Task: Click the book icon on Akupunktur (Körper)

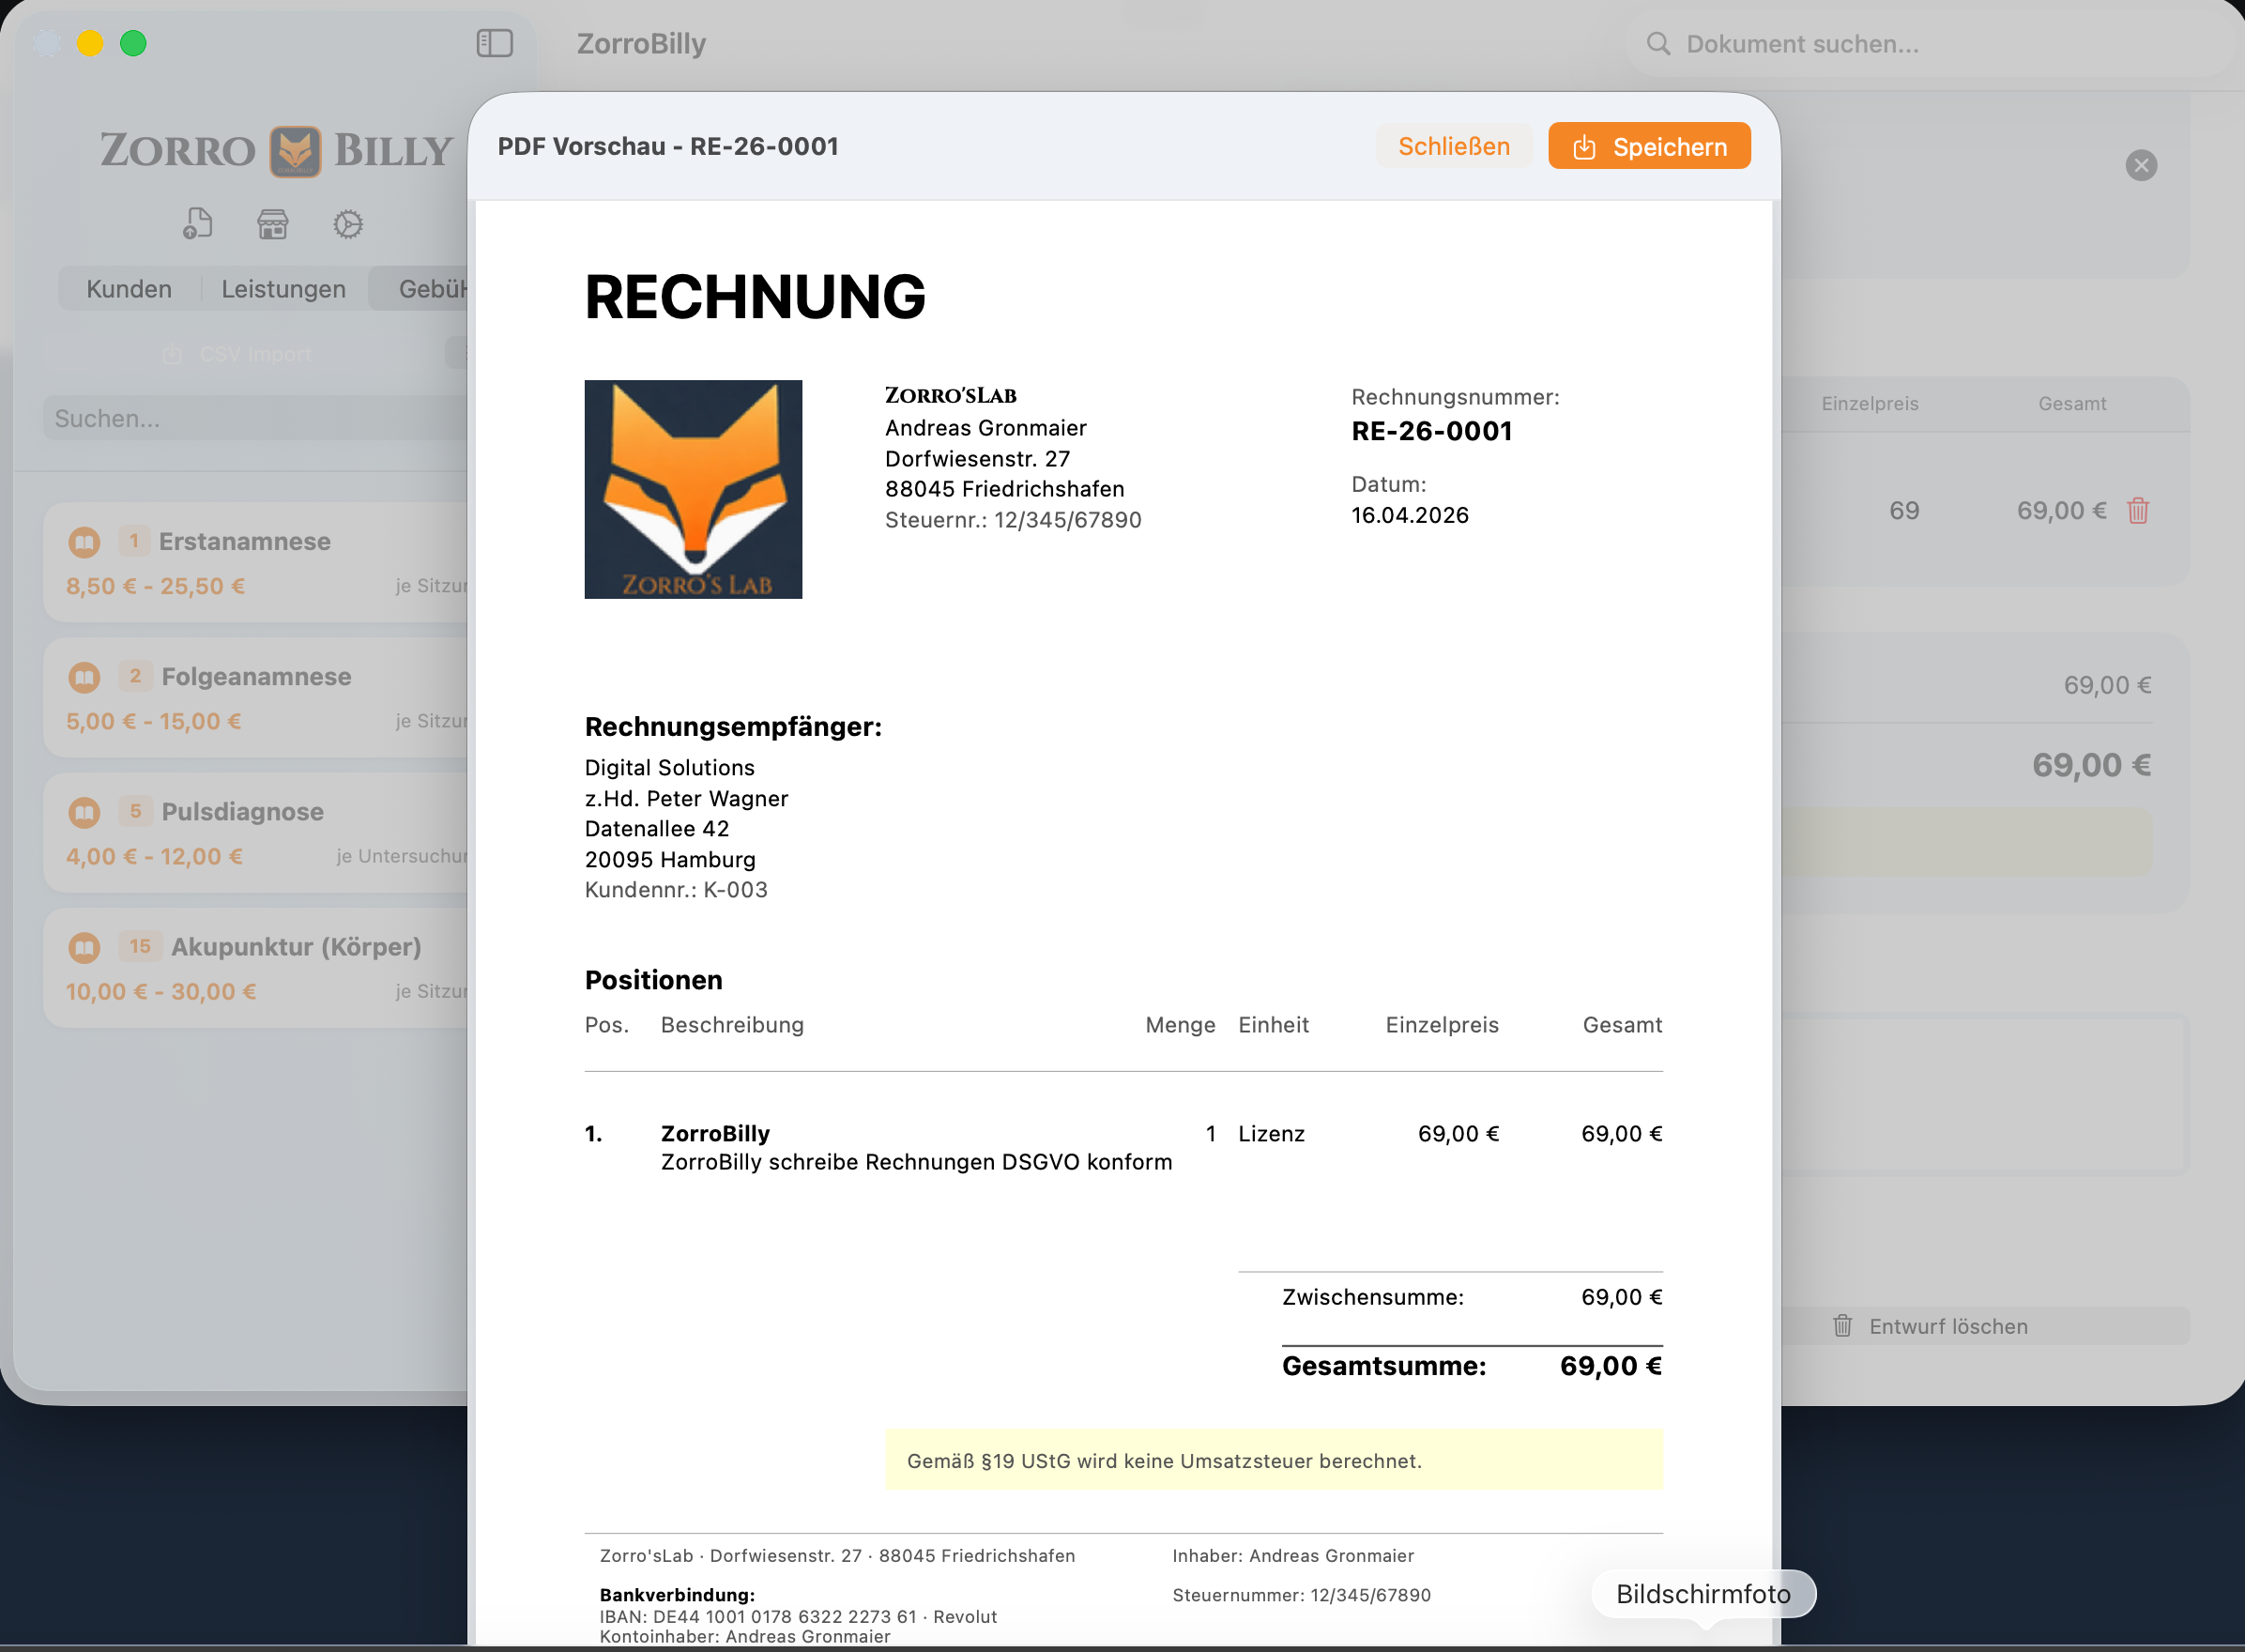Action: pyautogui.click(x=84, y=947)
